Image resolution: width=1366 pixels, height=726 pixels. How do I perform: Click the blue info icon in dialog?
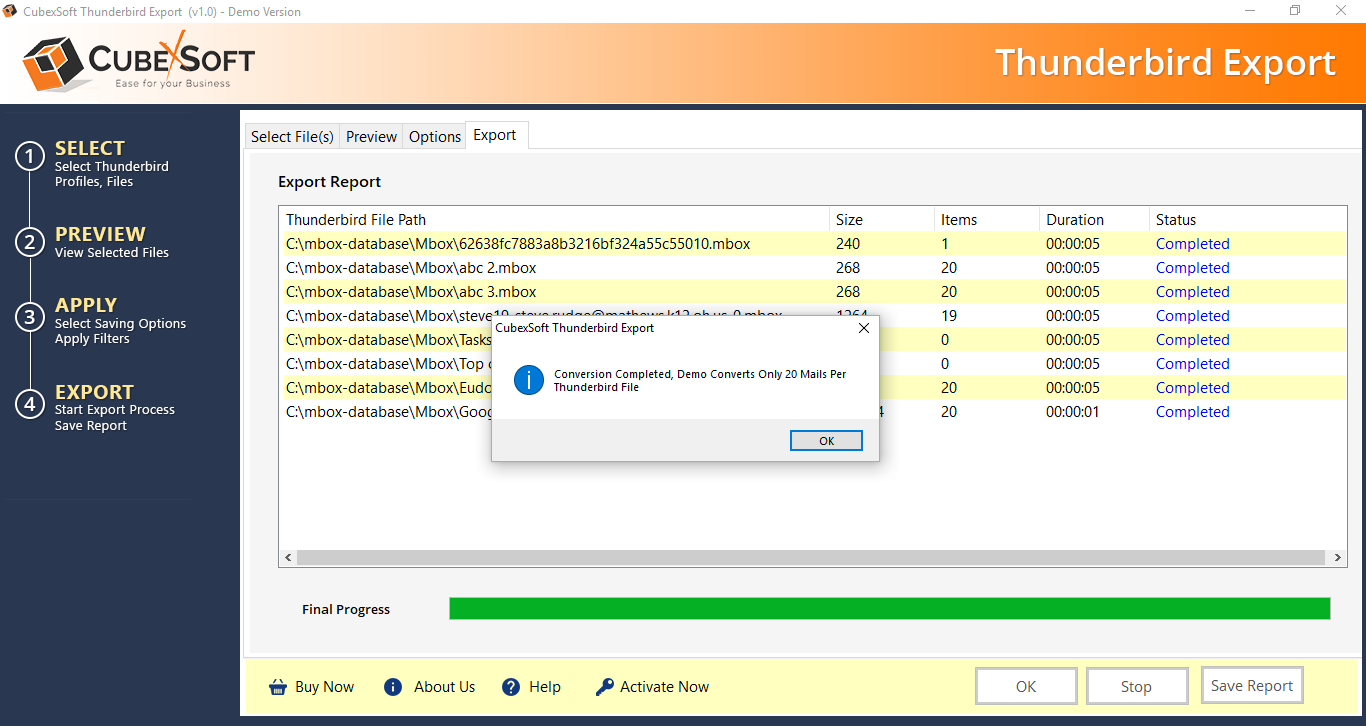coord(528,380)
